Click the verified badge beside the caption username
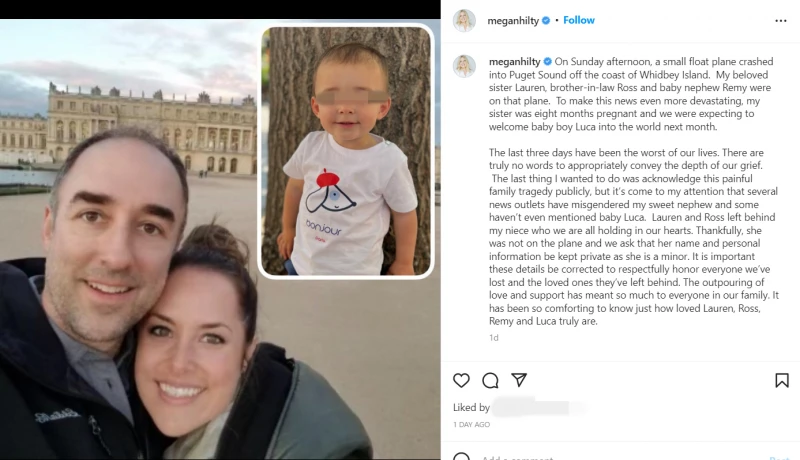 (x=547, y=62)
